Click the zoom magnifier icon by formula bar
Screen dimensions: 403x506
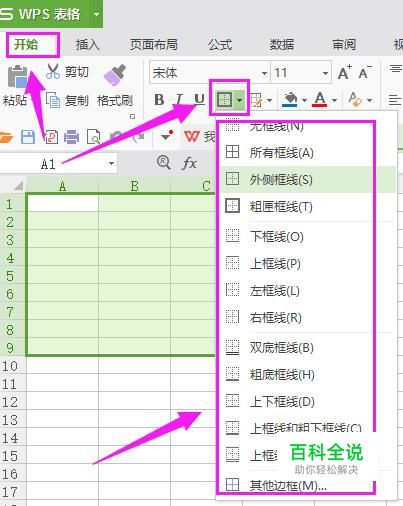pyautogui.click(x=164, y=163)
